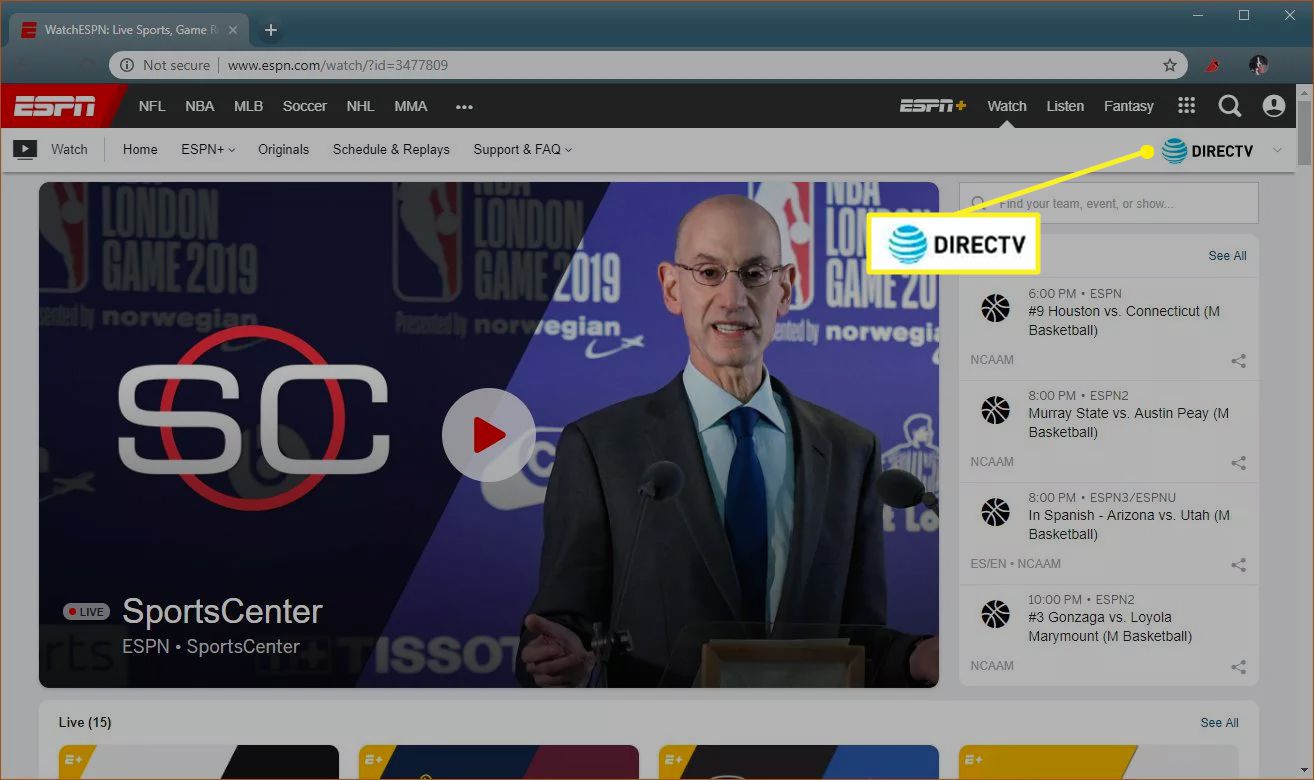
Task: Open the NFL section
Action: click(152, 106)
